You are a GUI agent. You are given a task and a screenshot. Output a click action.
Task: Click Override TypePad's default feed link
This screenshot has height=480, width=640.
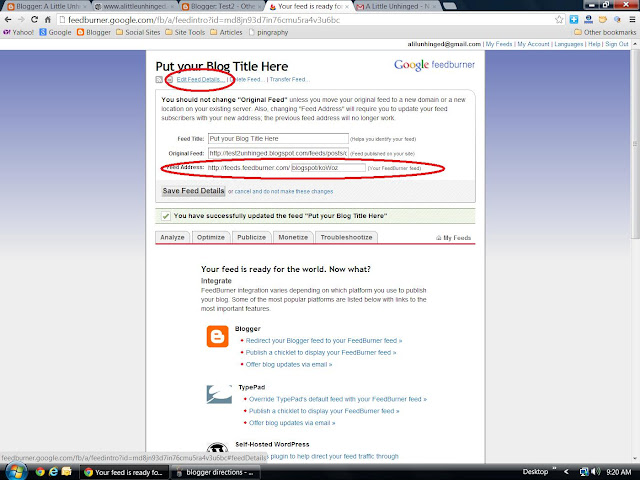pyautogui.click(x=338, y=399)
